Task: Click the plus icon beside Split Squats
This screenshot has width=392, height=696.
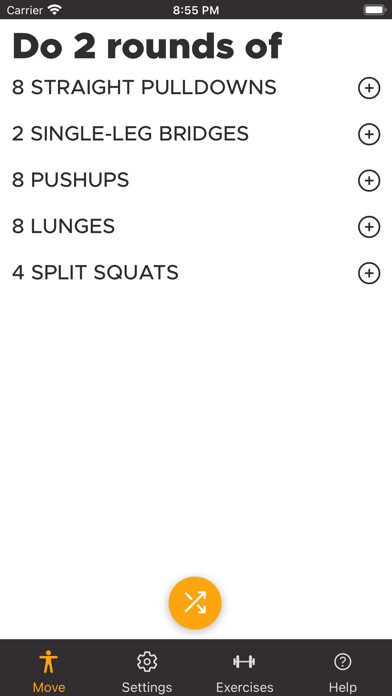Action: [x=369, y=273]
